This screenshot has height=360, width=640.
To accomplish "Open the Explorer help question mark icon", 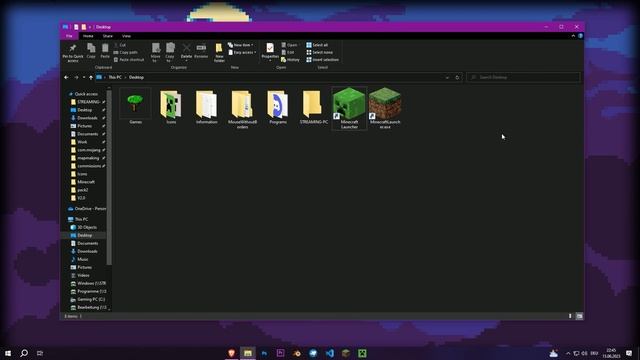I will coord(580,36).
